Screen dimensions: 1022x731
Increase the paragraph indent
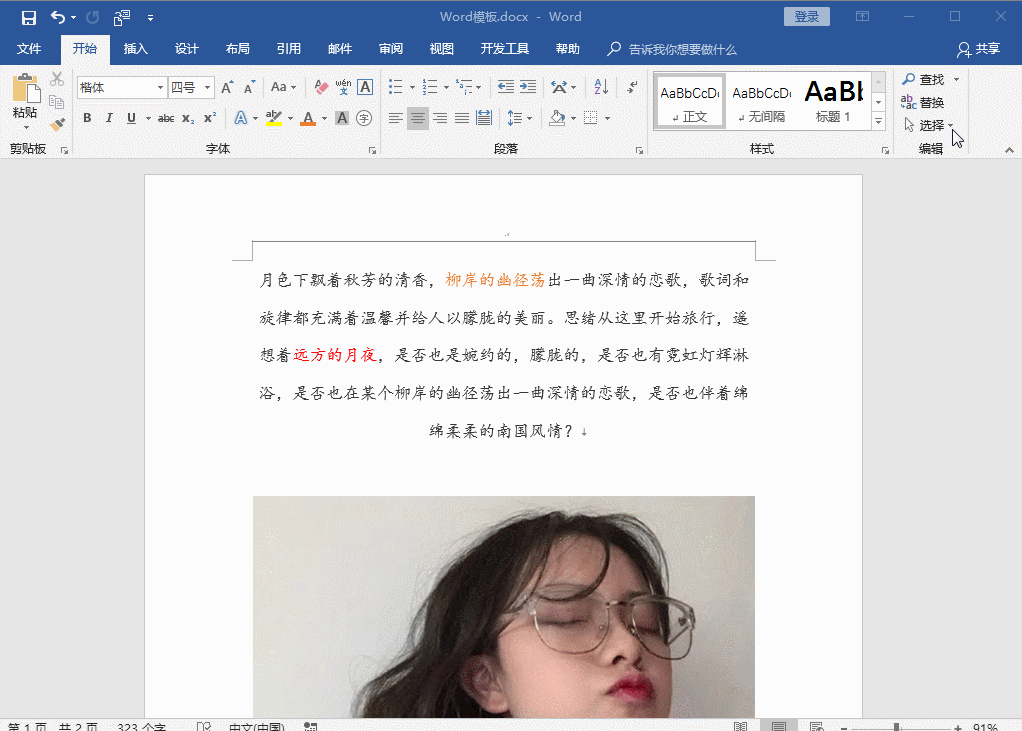528,87
